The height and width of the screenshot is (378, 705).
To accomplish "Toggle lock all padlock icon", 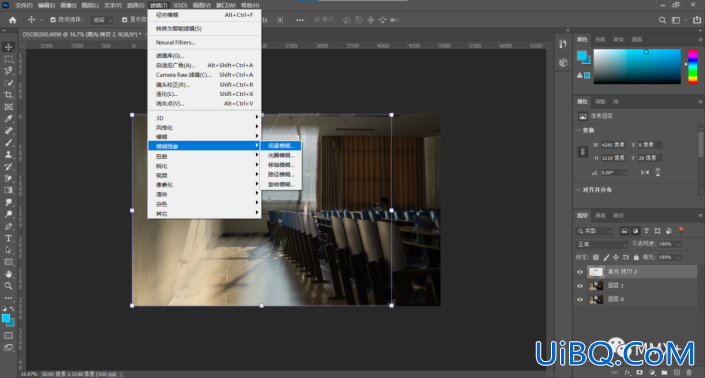I will pos(636,258).
